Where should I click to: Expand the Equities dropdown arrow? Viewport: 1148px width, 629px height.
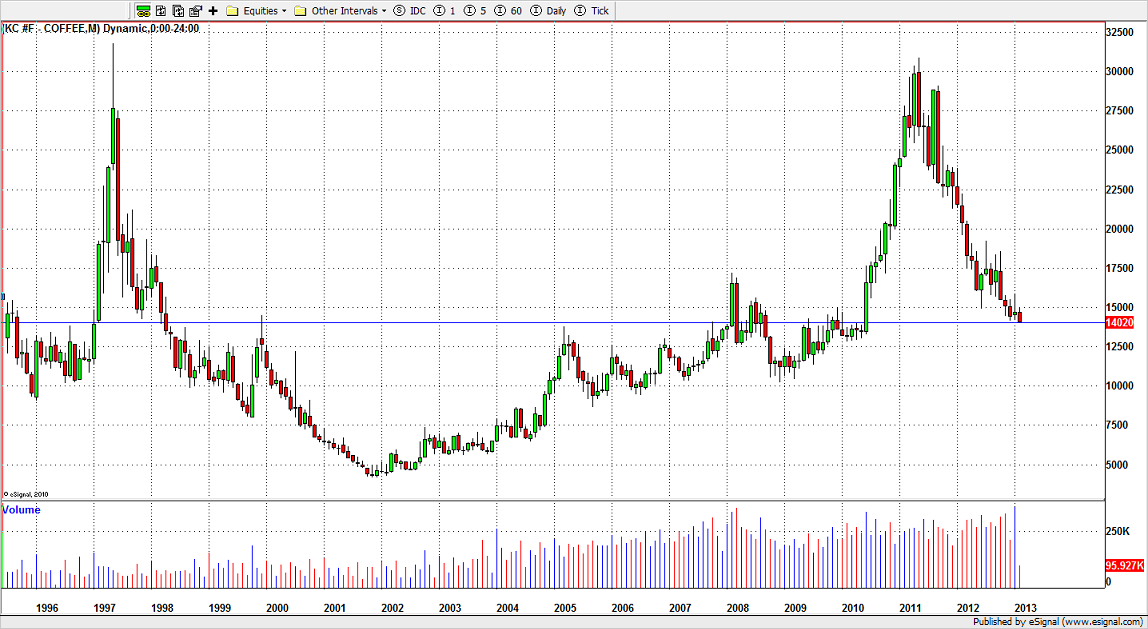(x=284, y=11)
